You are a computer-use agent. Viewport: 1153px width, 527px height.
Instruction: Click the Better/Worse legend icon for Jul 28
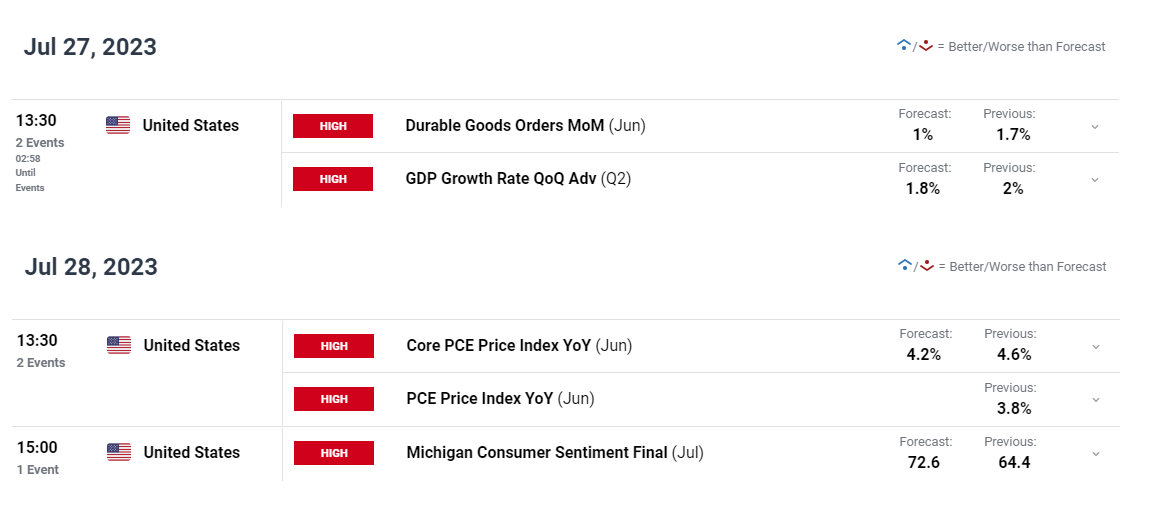(x=915, y=266)
